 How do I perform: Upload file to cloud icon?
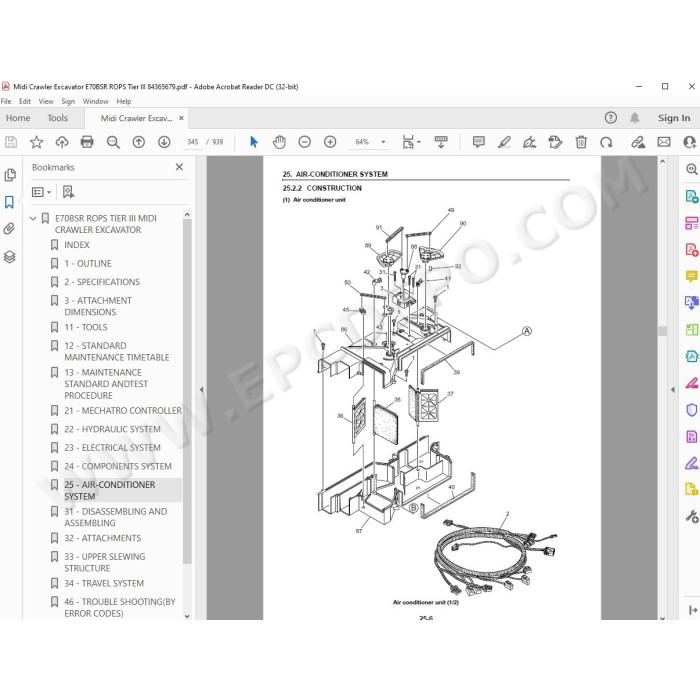pos(62,142)
